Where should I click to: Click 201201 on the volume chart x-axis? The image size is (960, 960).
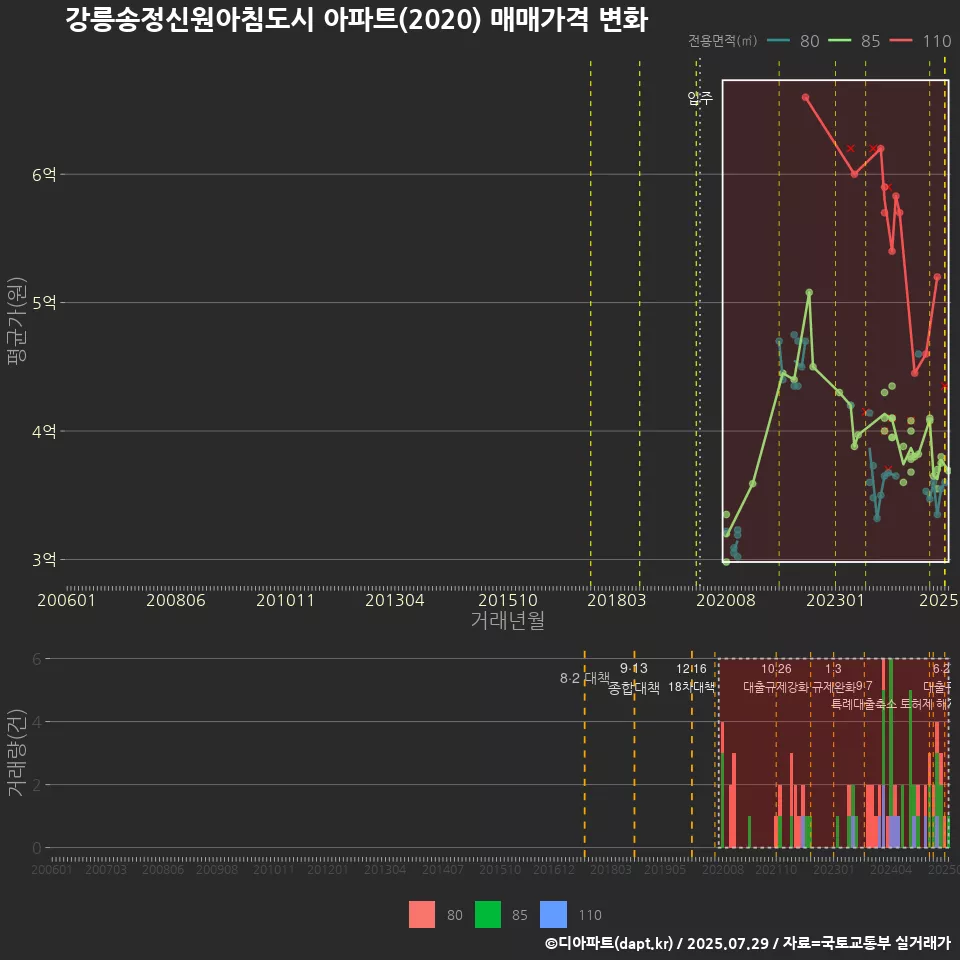coord(328,869)
